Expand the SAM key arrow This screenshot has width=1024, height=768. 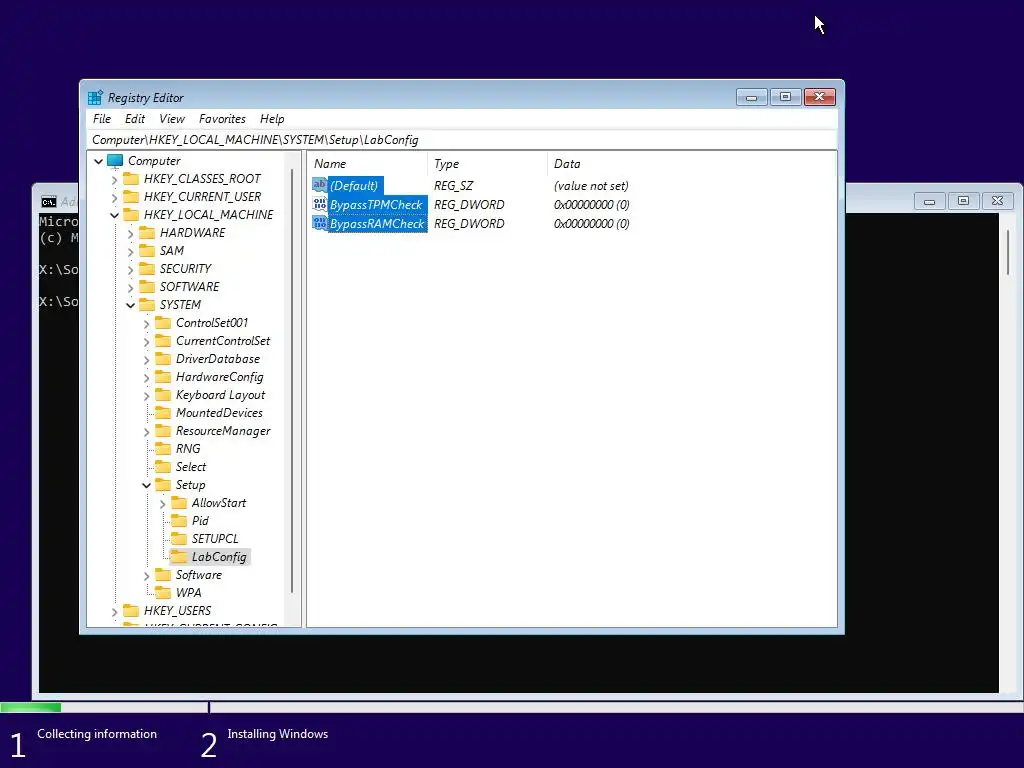(x=130, y=251)
